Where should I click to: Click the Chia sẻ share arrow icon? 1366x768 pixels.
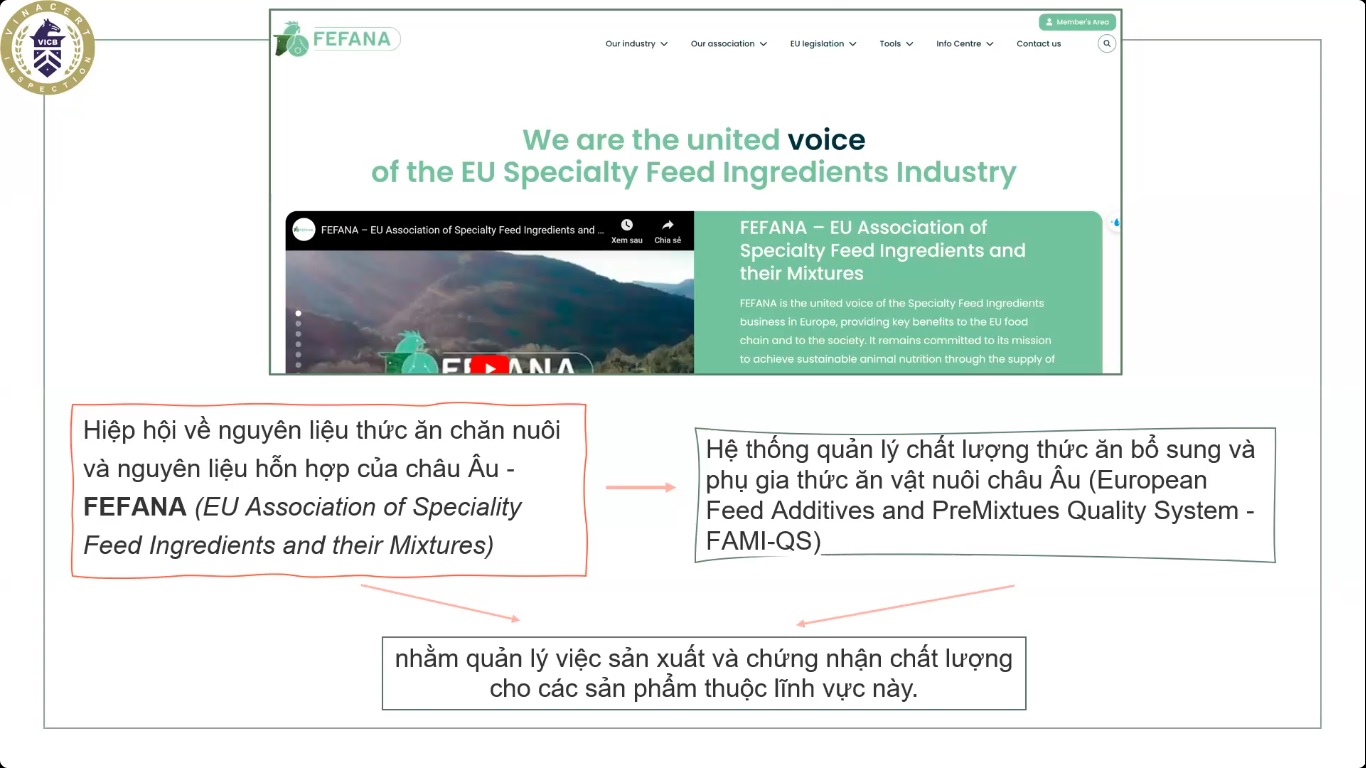(668, 225)
